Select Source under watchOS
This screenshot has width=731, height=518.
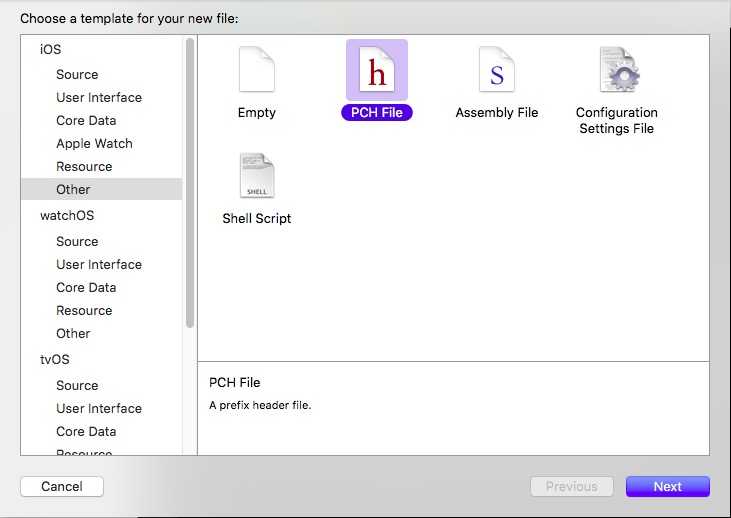coord(77,241)
